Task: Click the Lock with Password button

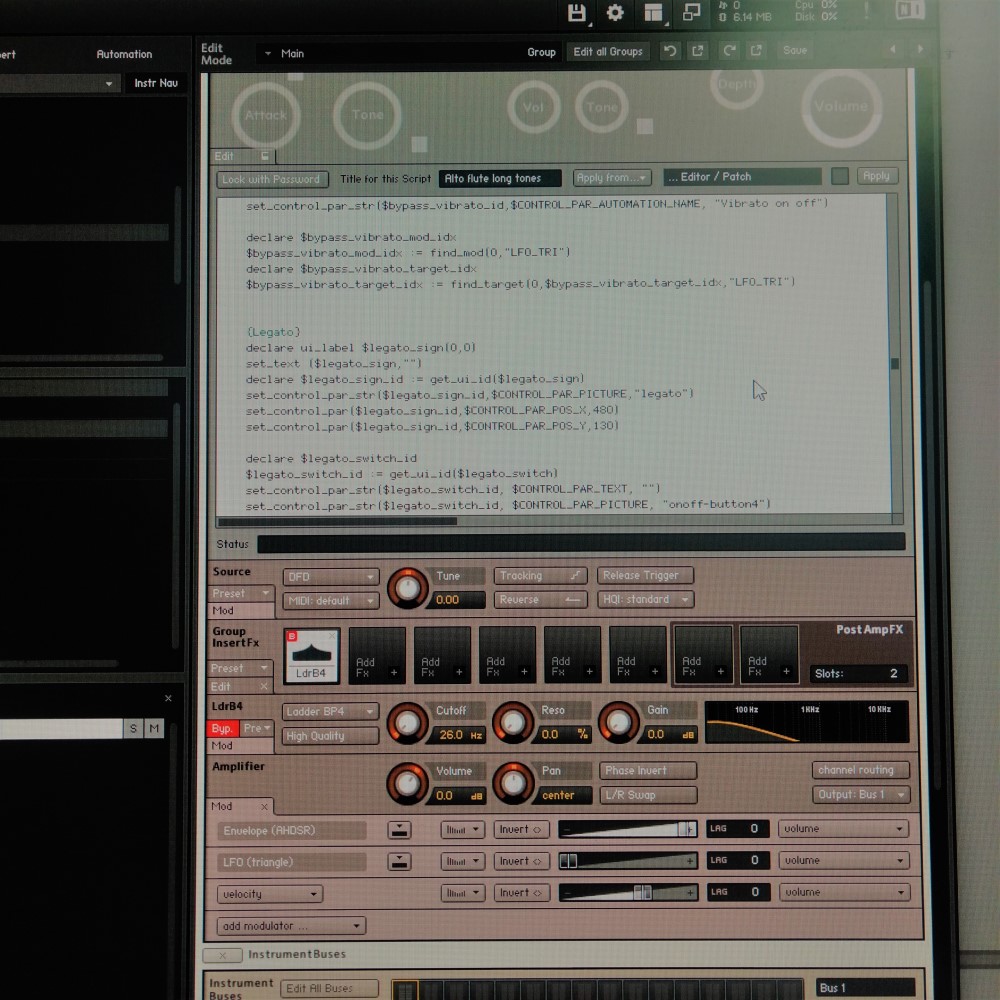Action: pos(271,179)
